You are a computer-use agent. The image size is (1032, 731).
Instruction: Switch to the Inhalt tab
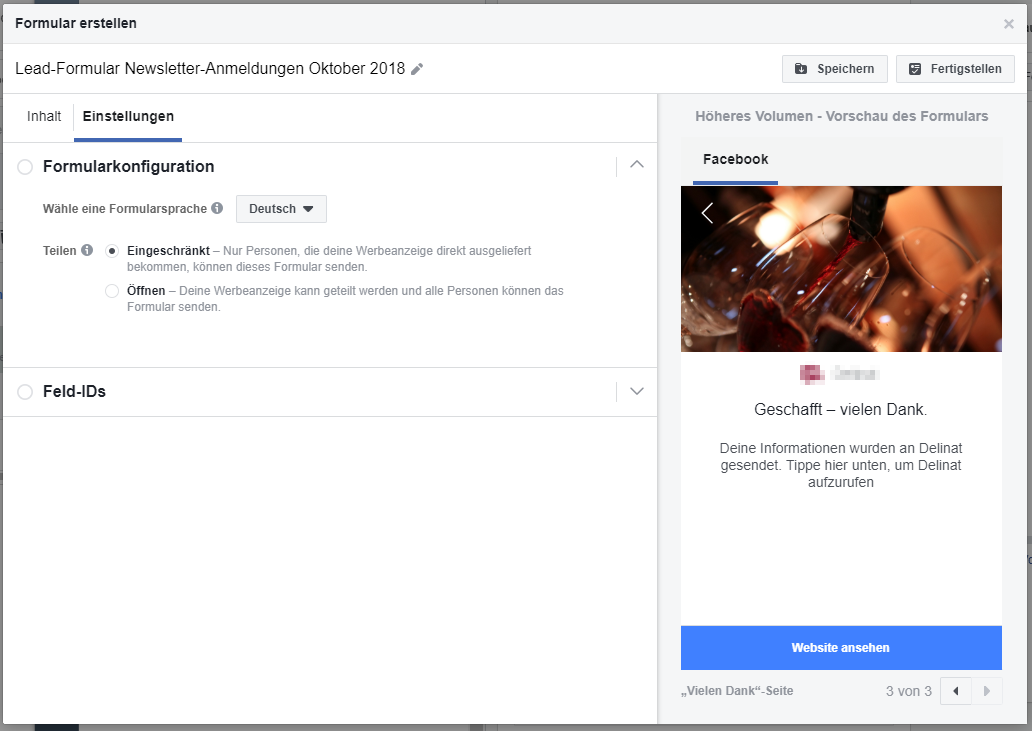[44, 116]
